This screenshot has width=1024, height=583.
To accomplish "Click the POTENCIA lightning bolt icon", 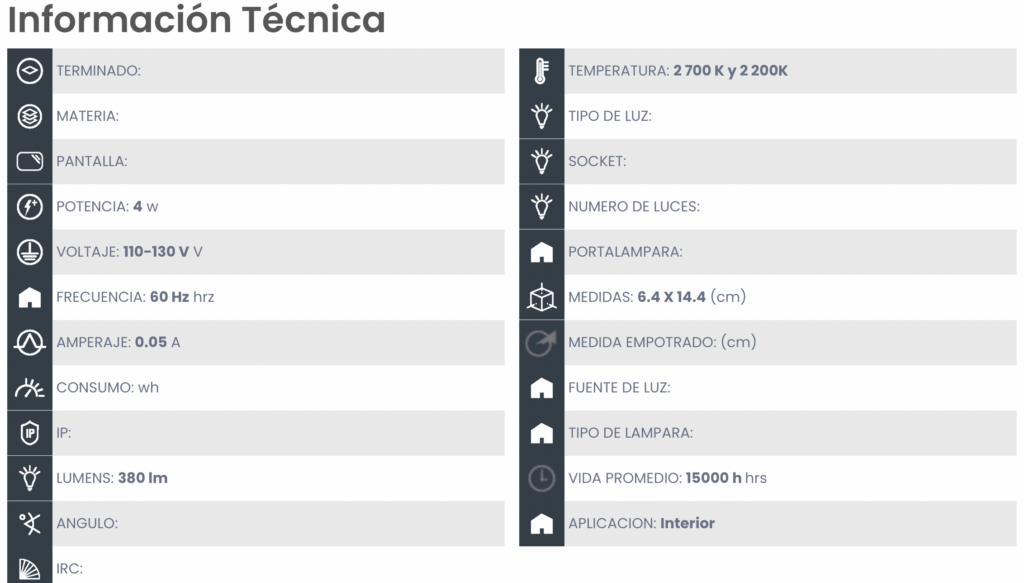I will tap(29, 207).
